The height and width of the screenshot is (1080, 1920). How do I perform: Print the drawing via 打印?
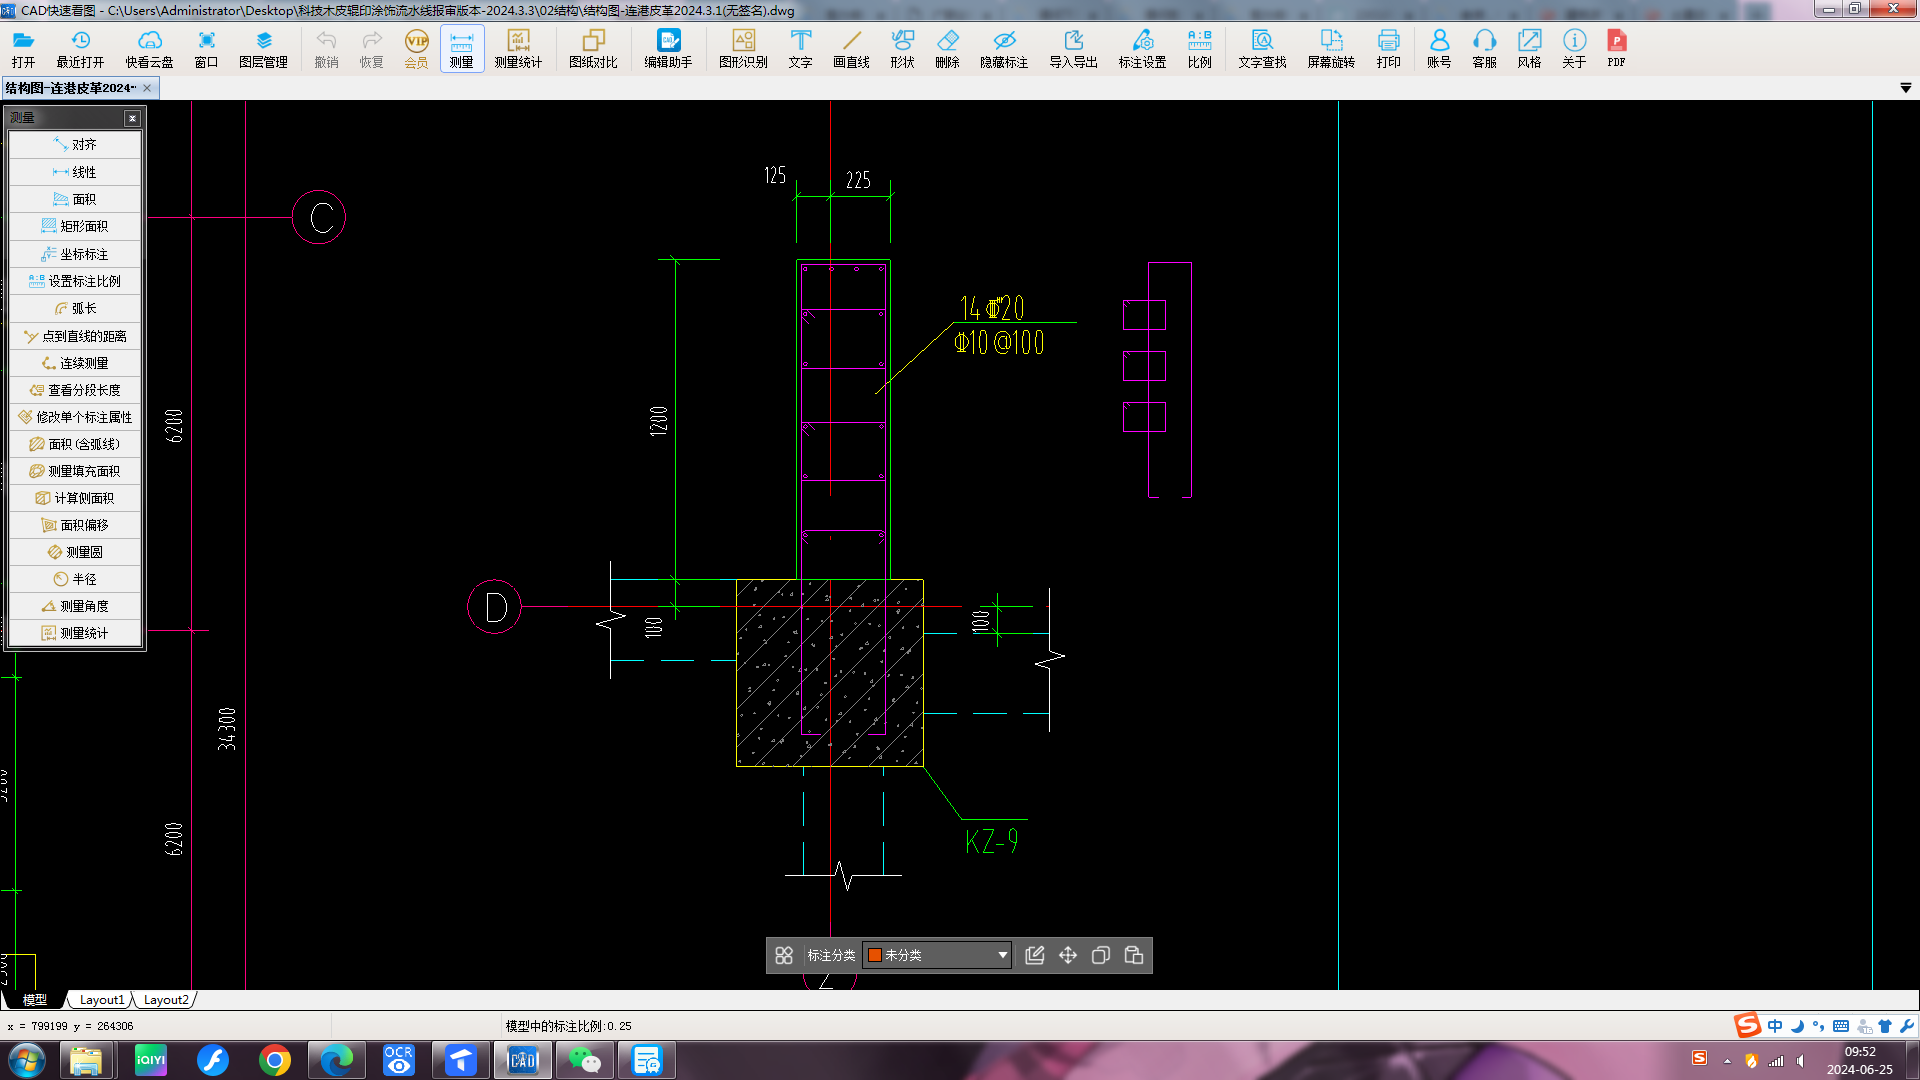tap(1388, 48)
